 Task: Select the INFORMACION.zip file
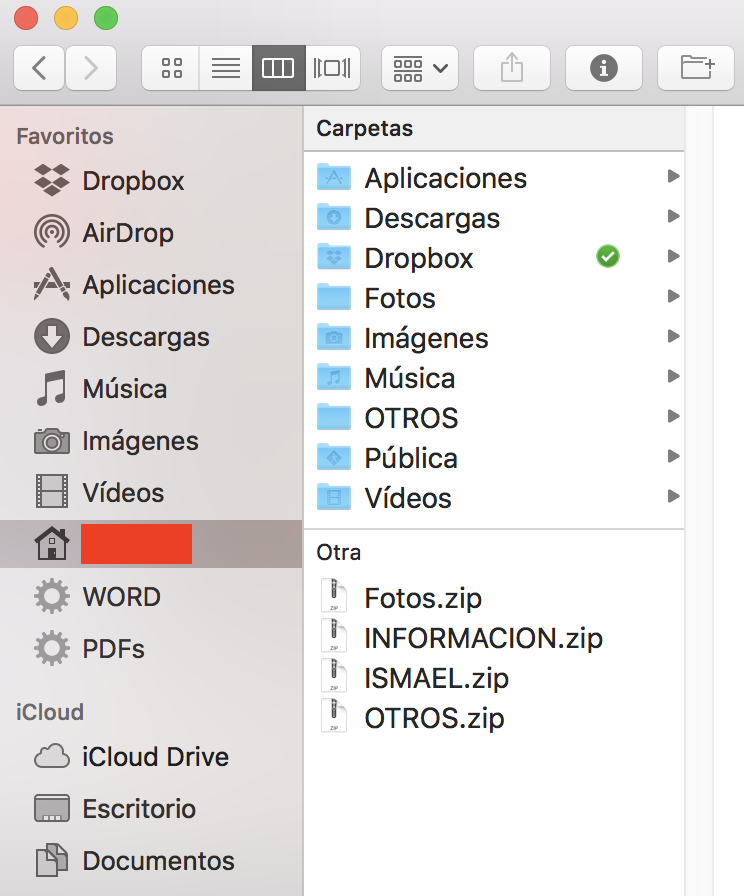483,638
